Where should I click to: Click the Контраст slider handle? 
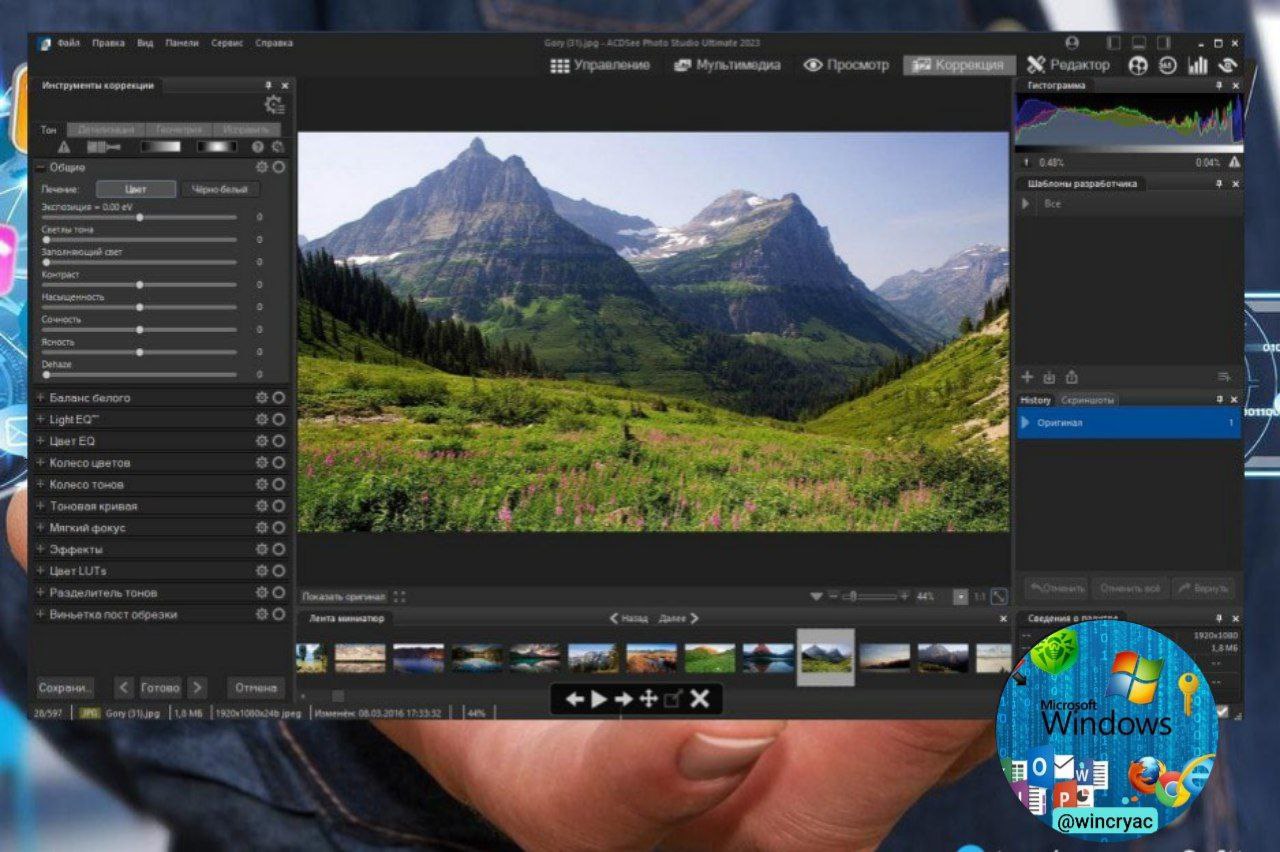139,285
